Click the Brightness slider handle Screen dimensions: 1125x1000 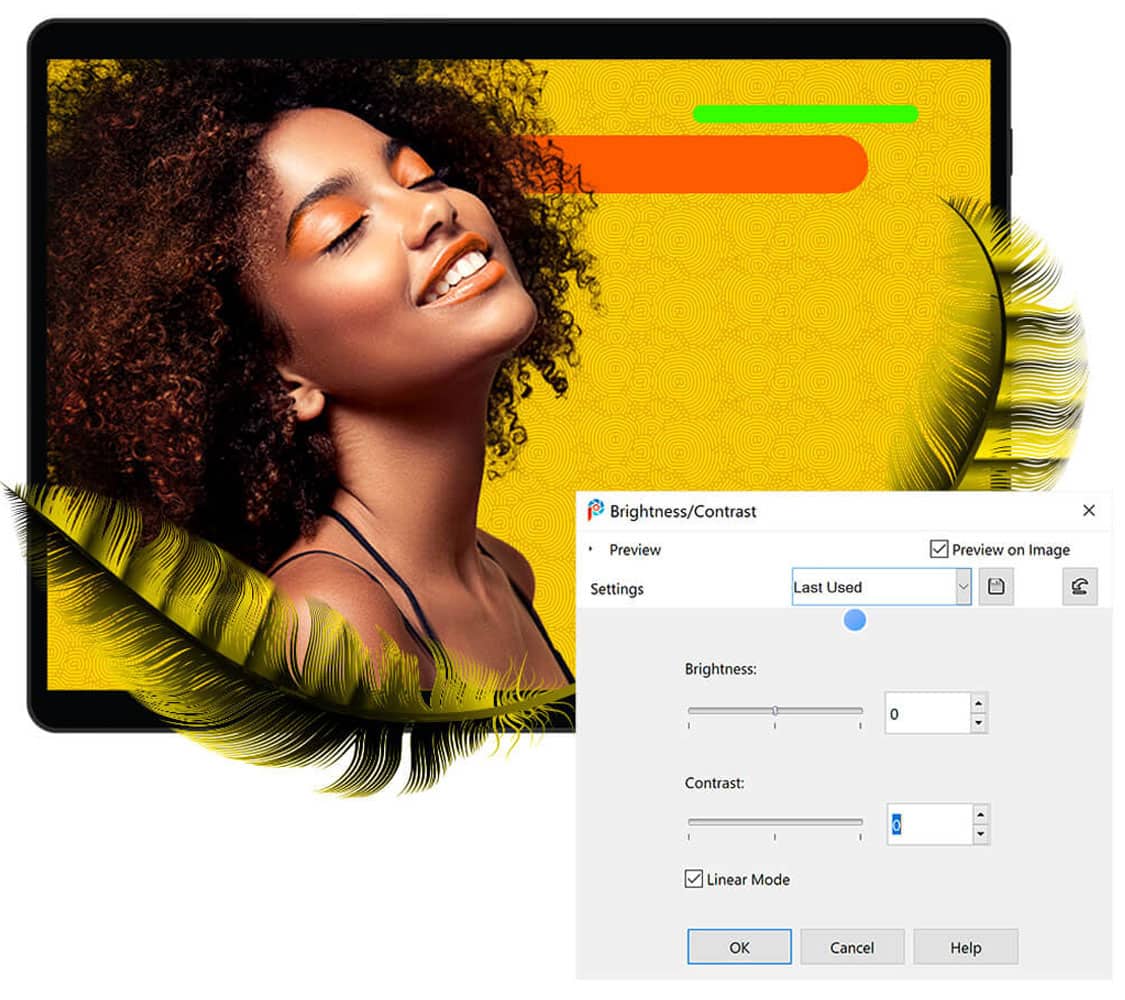pyautogui.click(x=775, y=710)
